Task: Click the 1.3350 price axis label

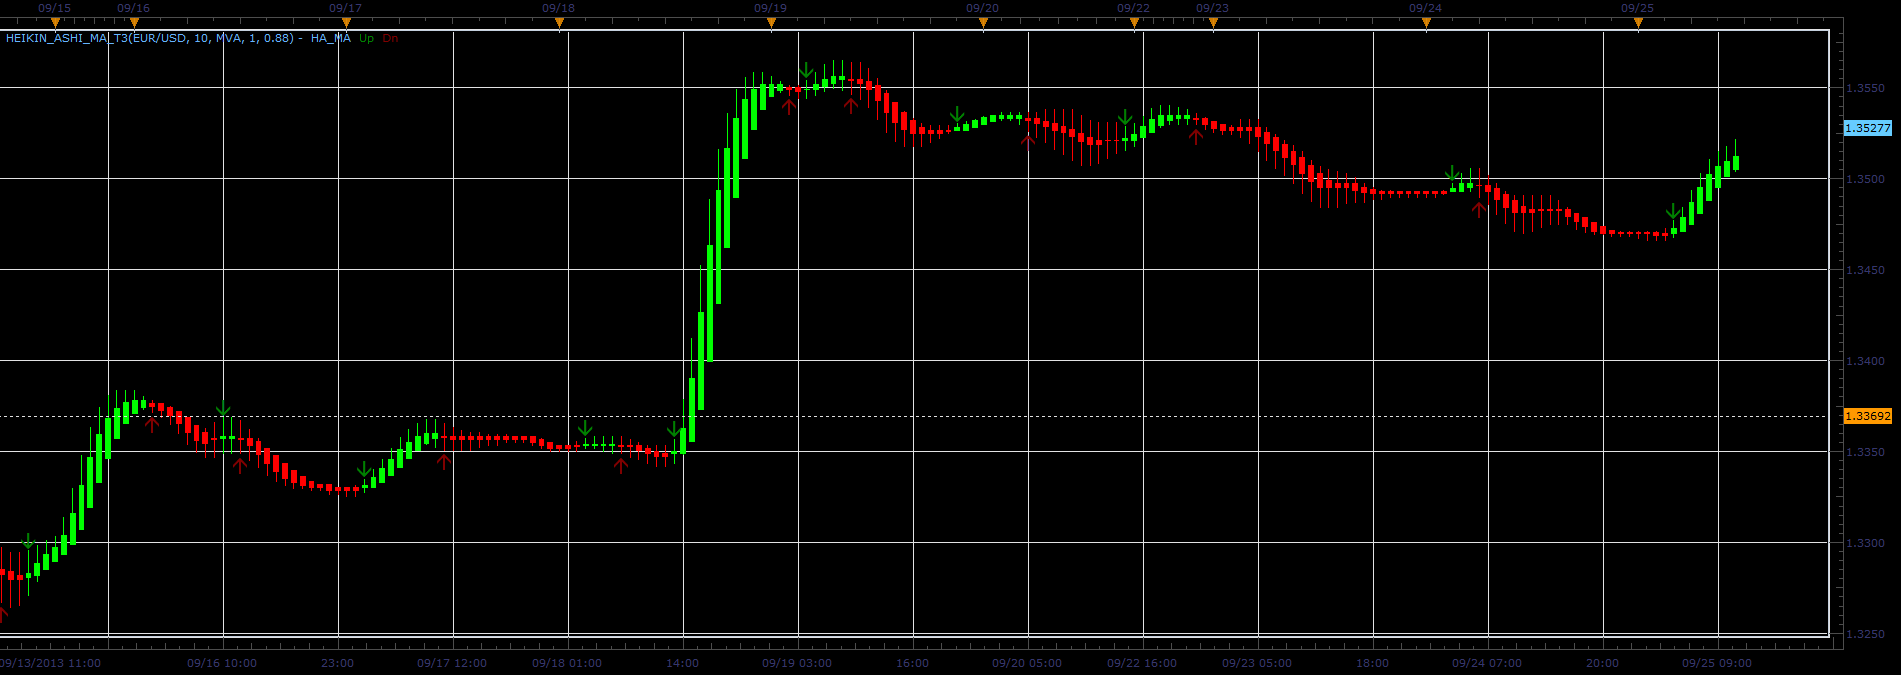Action: [x=1865, y=452]
